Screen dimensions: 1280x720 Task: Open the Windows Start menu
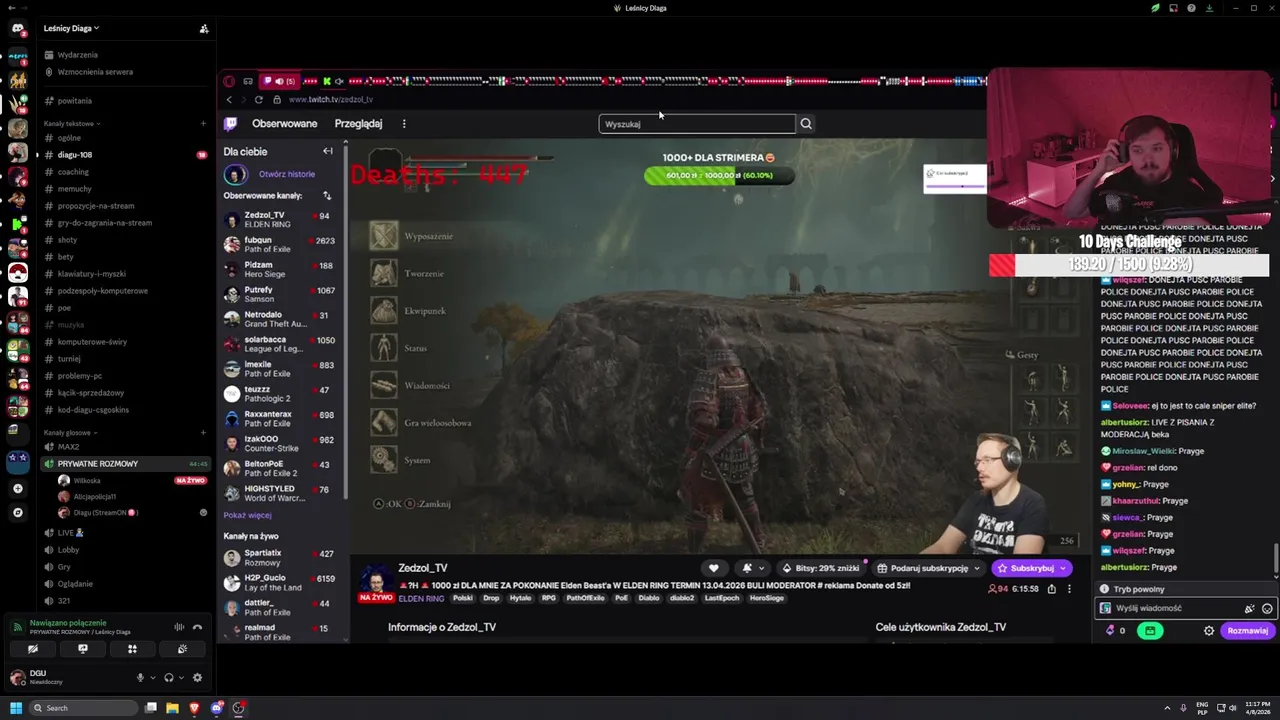pos(16,708)
